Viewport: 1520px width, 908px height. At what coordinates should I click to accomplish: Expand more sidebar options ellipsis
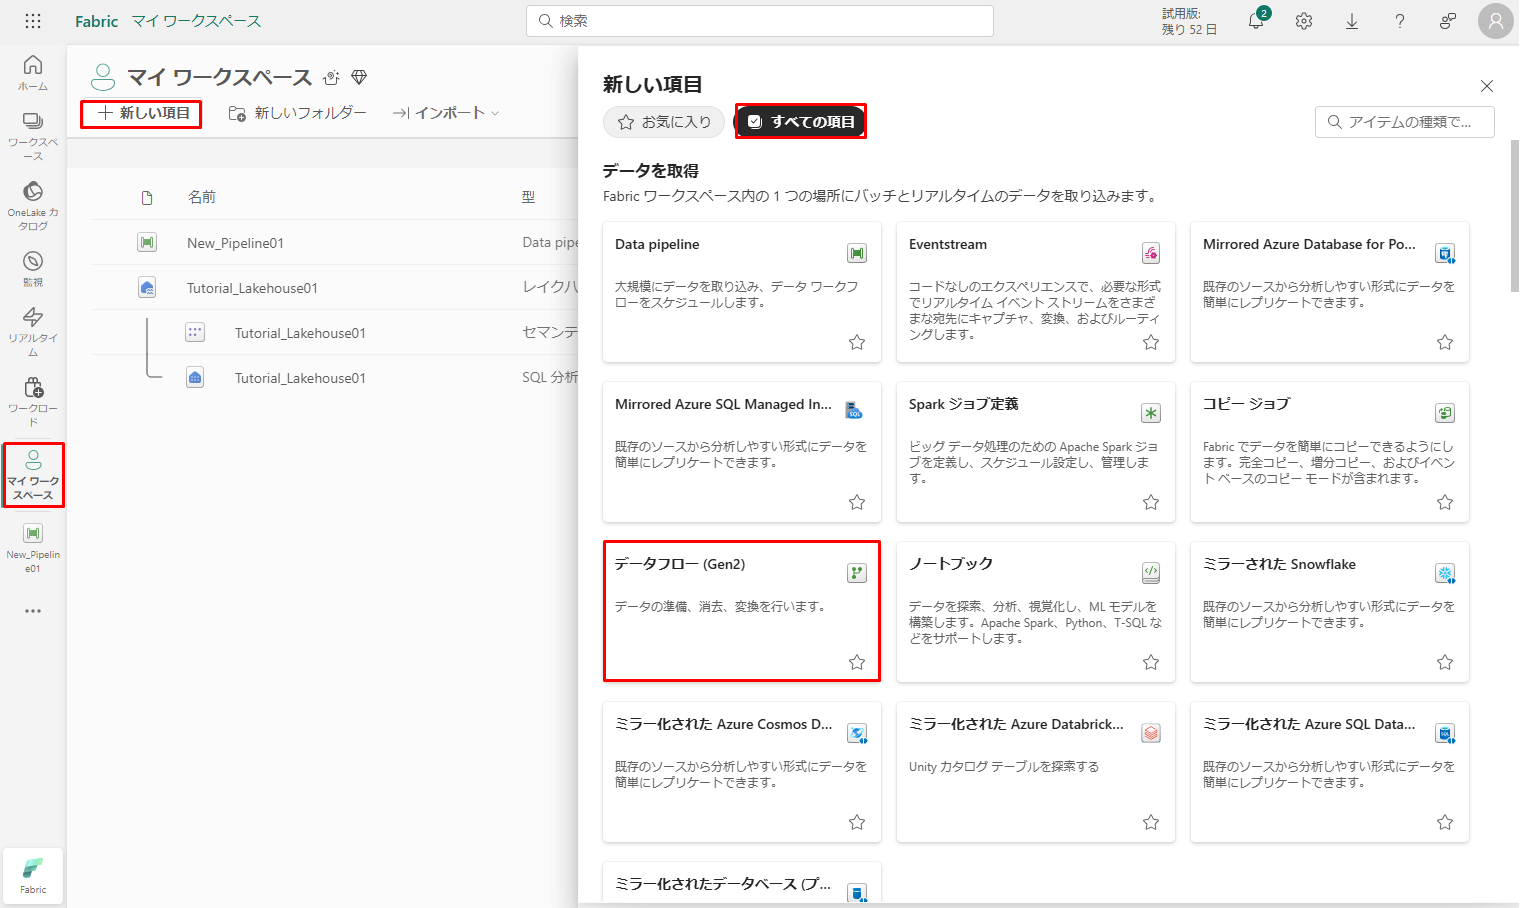(33, 611)
